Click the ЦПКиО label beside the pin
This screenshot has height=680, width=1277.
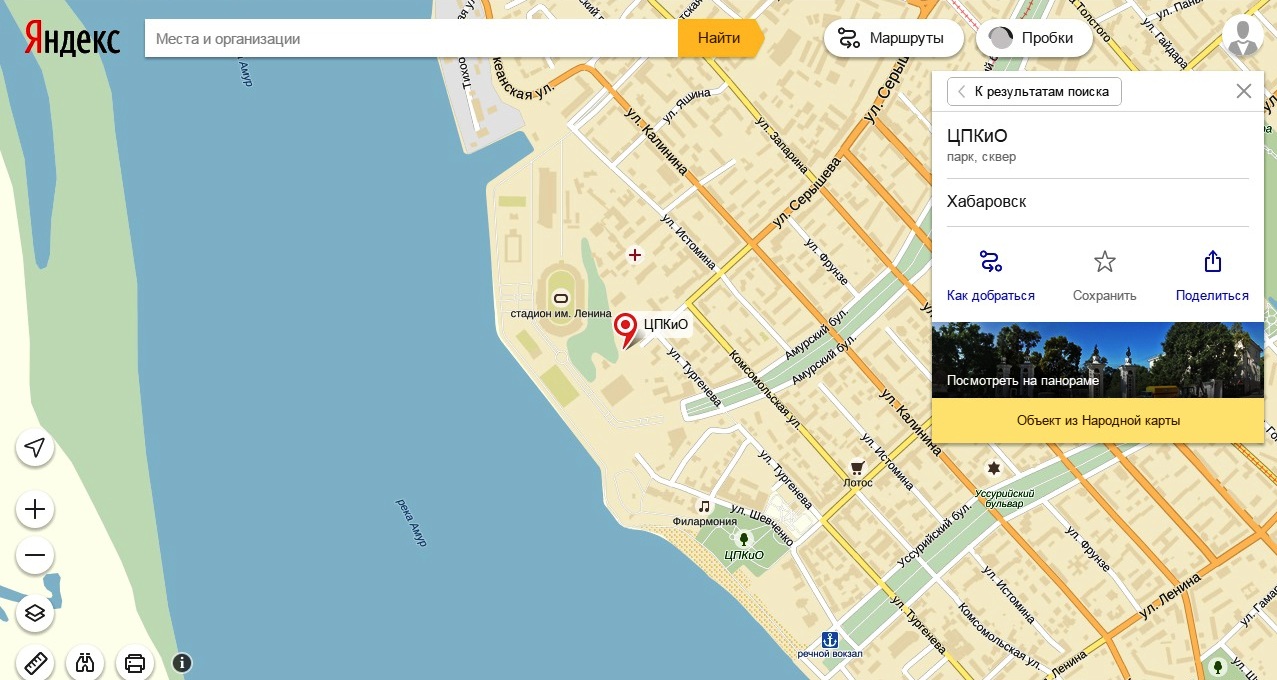pos(666,323)
